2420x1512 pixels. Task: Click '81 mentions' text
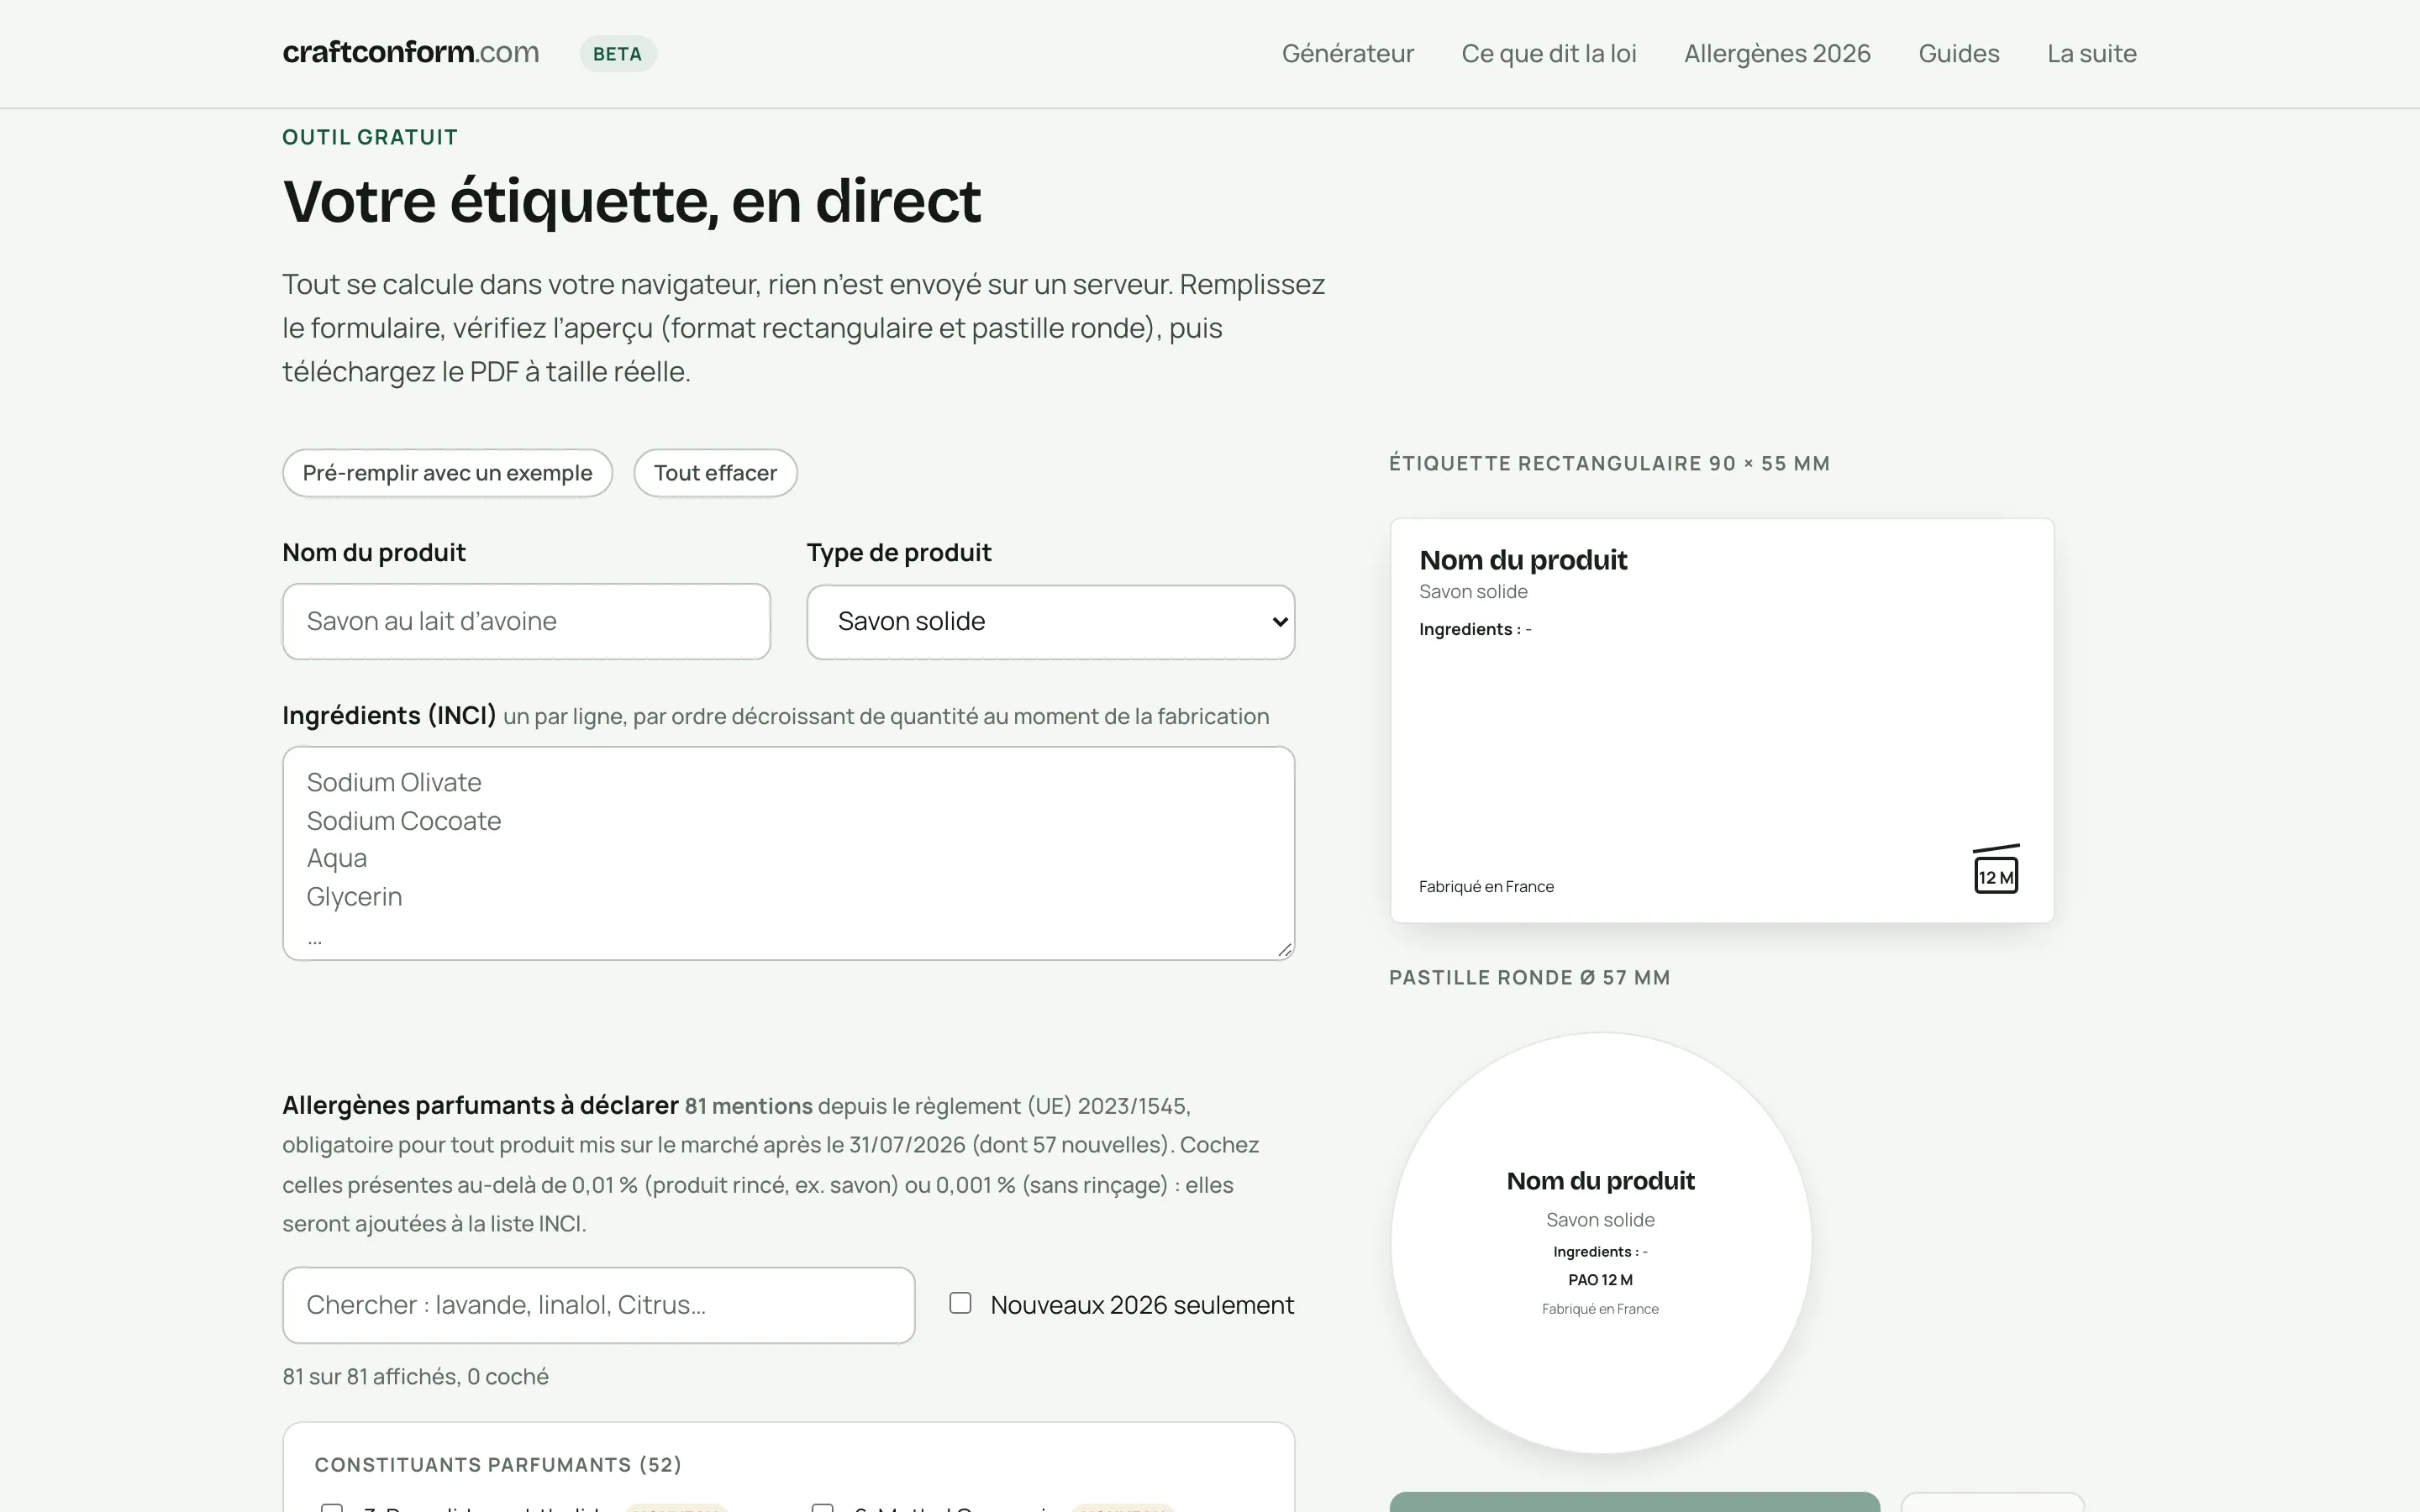click(x=748, y=1106)
